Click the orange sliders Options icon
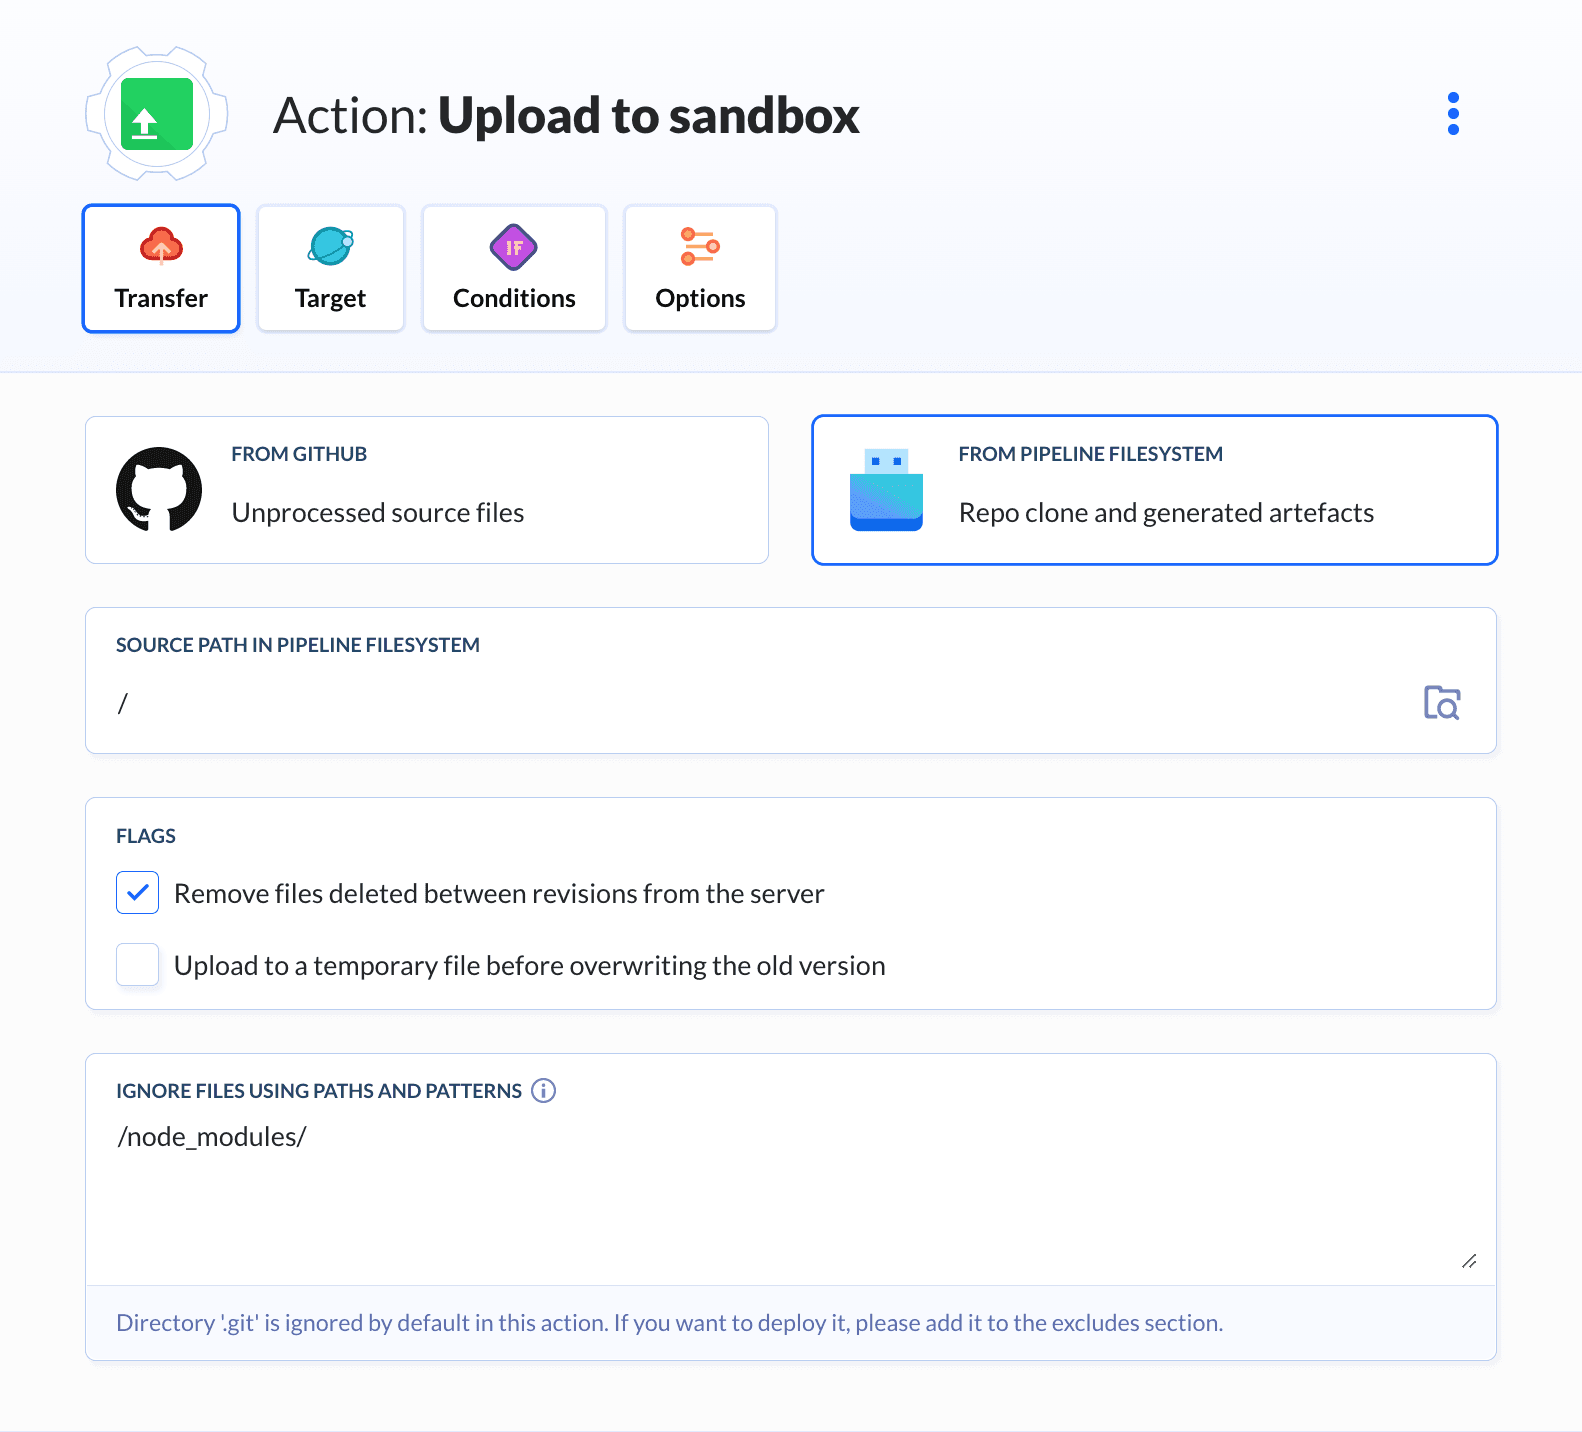 point(700,246)
